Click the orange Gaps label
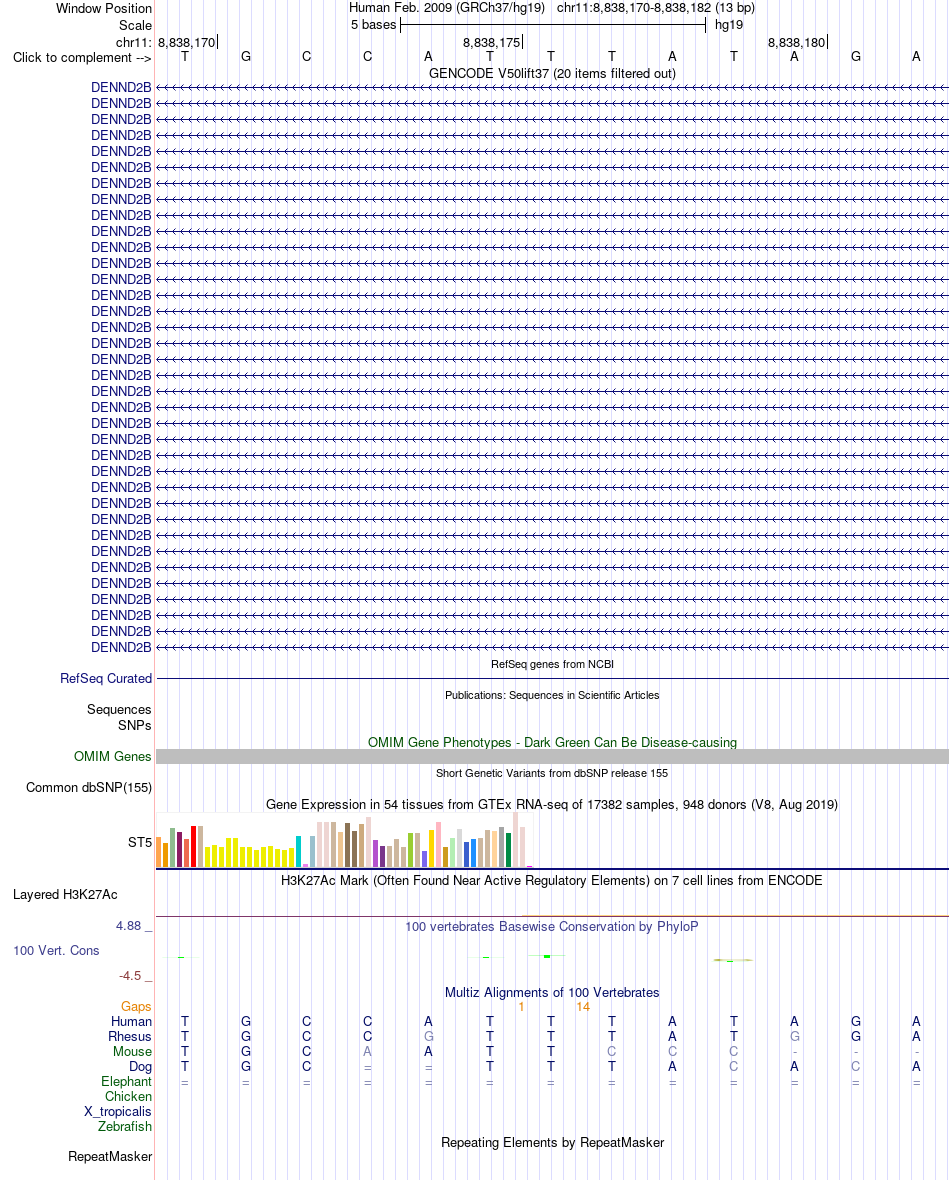The image size is (950, 1180). 136,1006
